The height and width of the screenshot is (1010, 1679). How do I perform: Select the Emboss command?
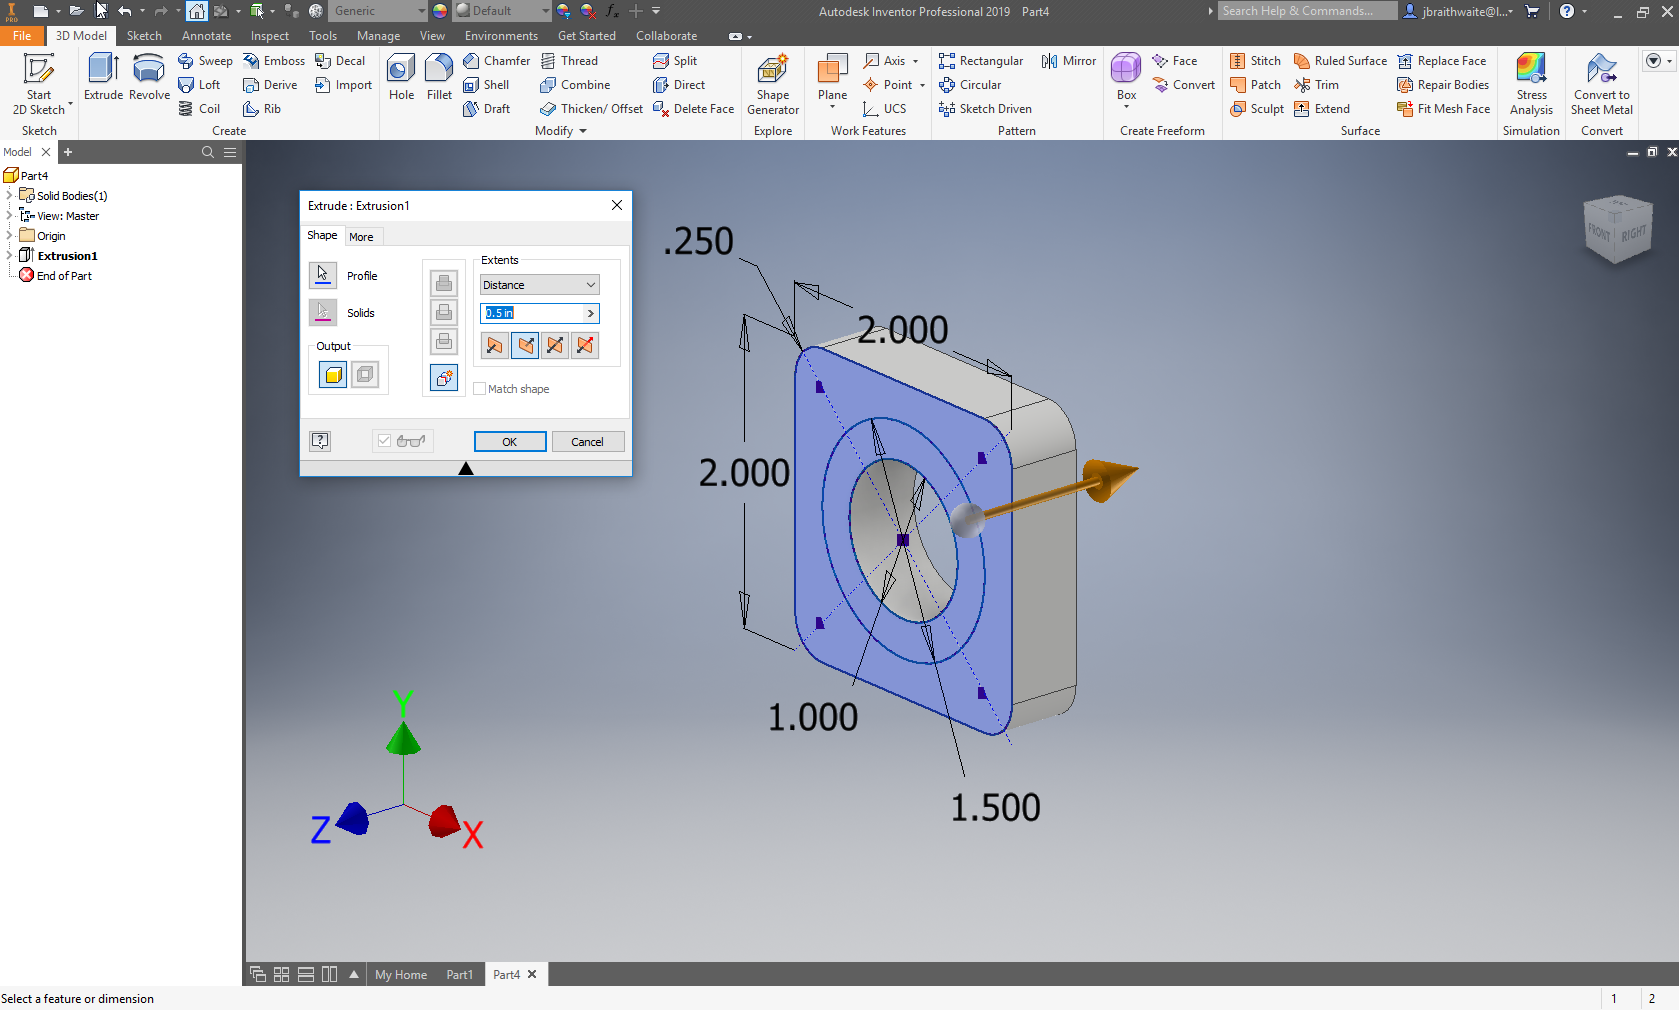click(x=274, y=61)
